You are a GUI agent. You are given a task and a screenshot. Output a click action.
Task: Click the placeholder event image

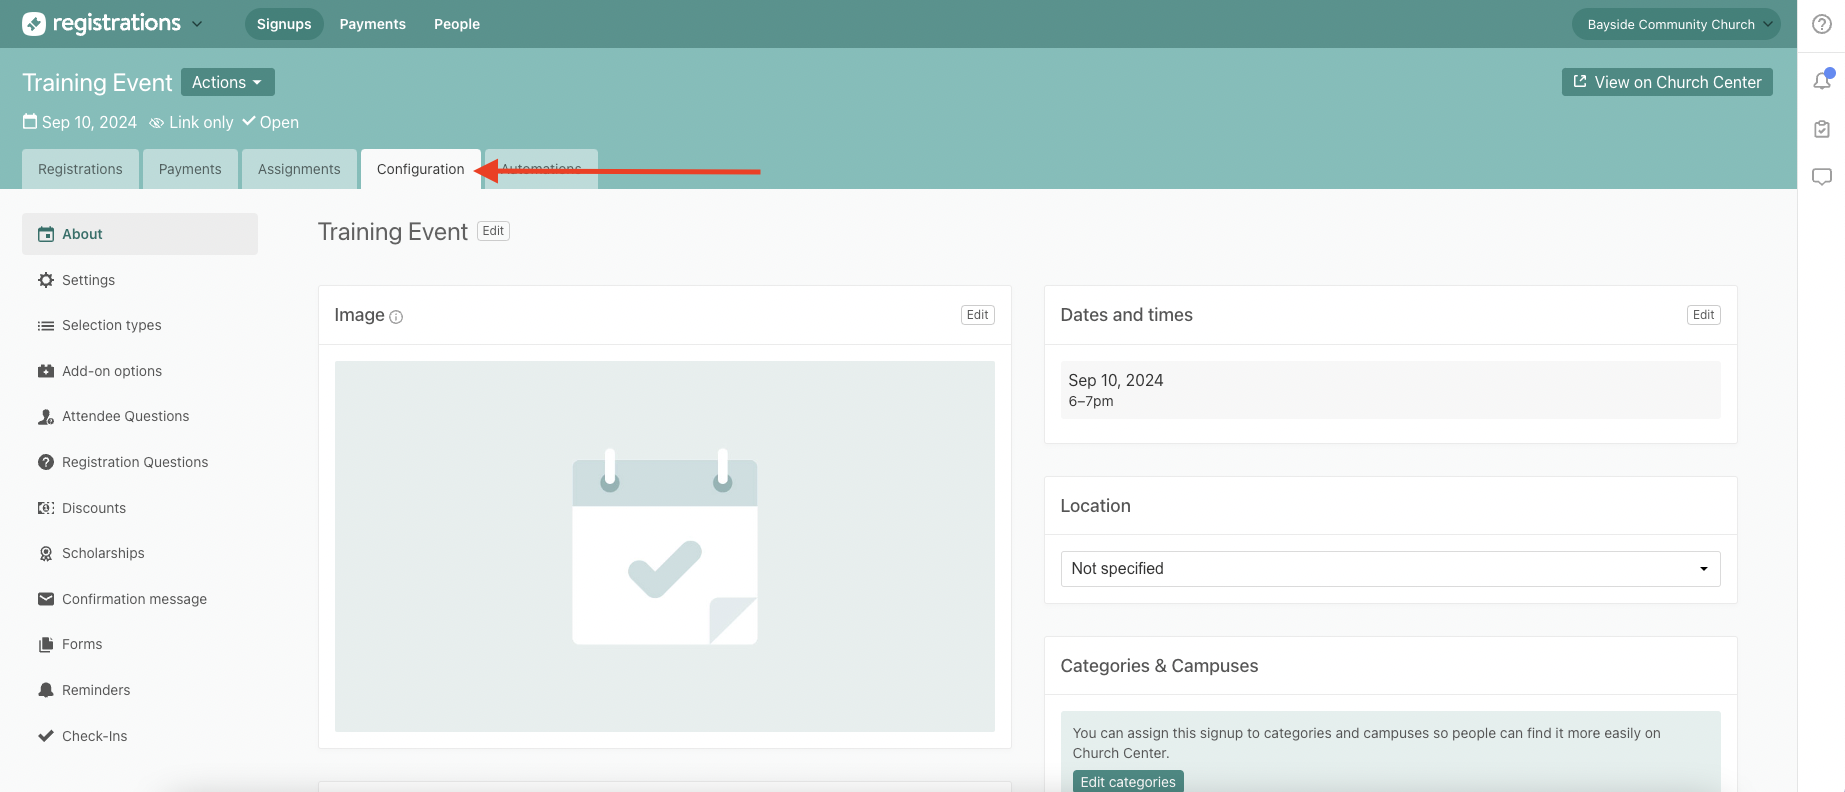click(x=664, y=546)
